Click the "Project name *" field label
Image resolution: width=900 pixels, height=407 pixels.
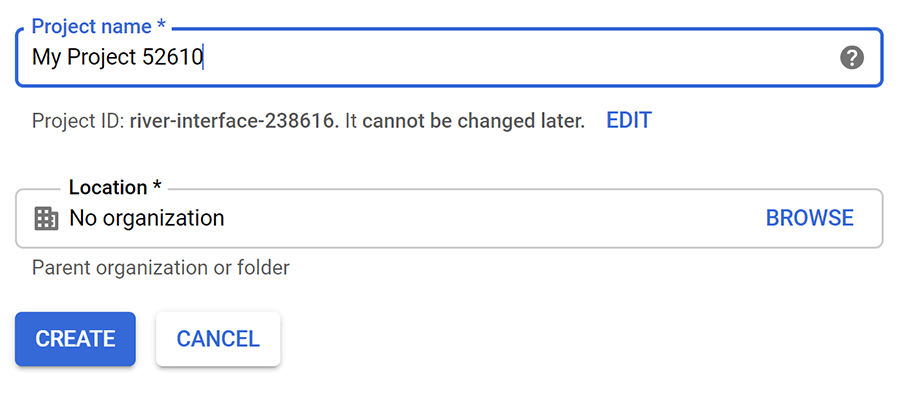[99, 26]
